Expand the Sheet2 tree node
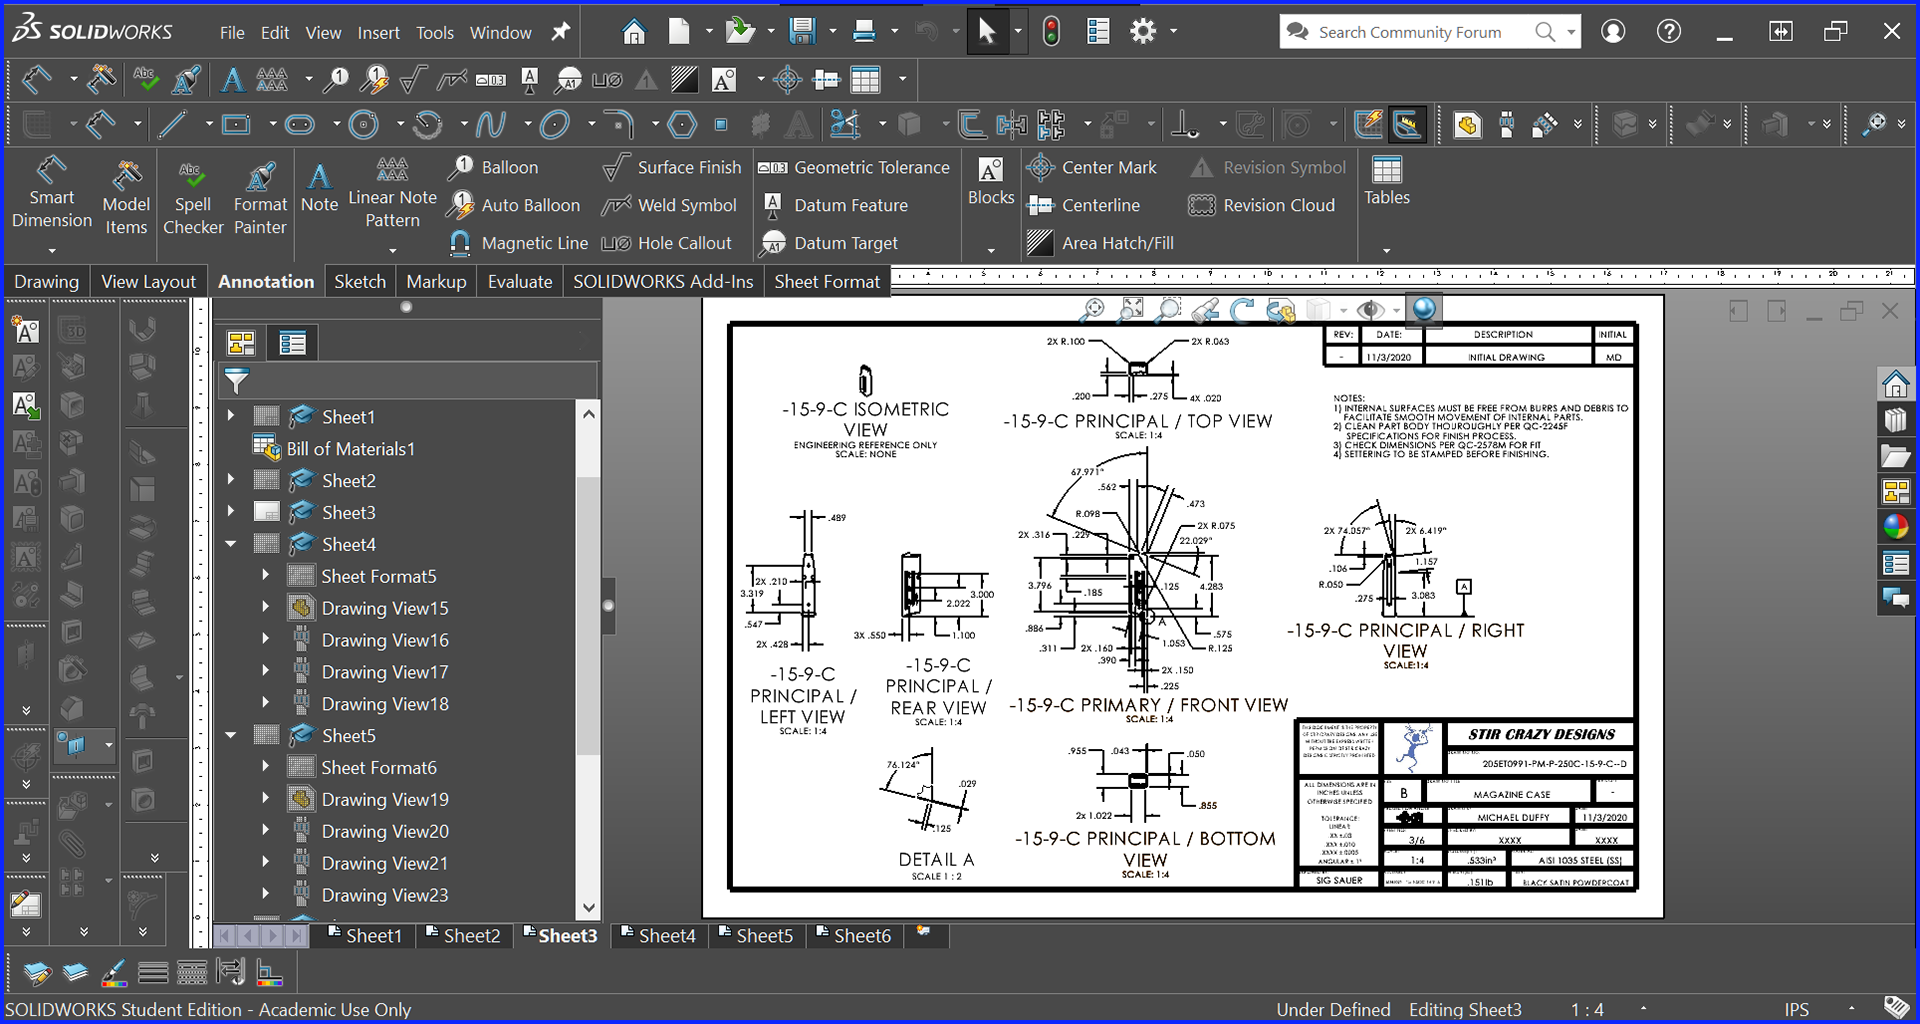 231,479
